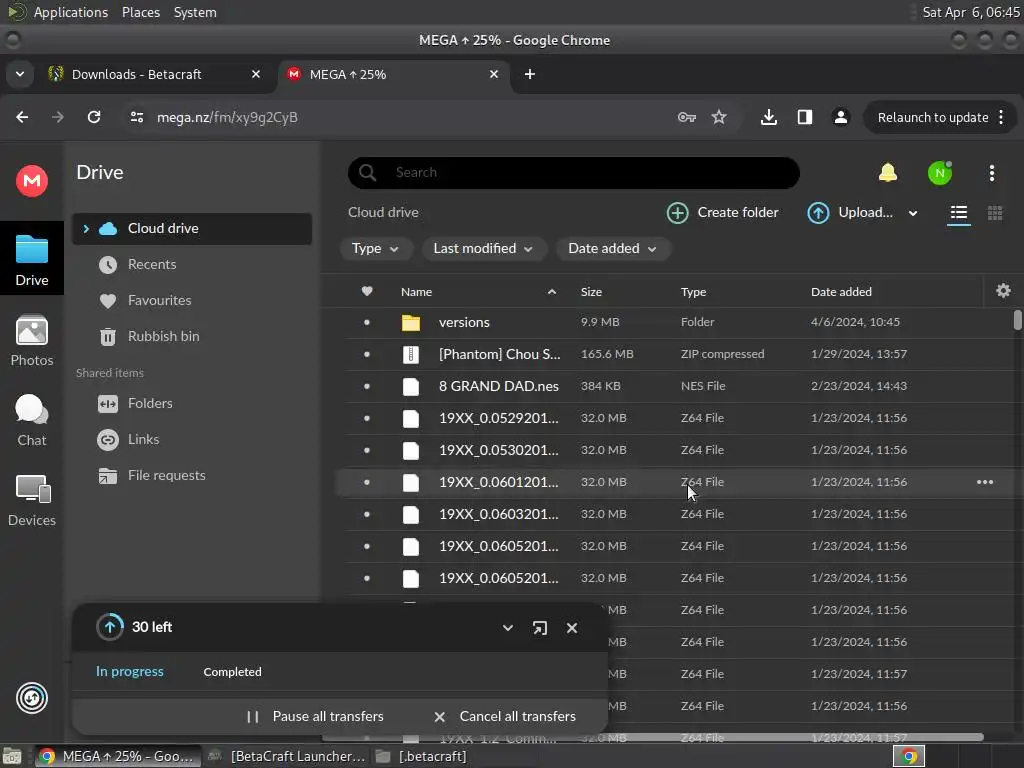Click vertical scrollbar of file list
Viewport: 1024px width, 768px height.
pyautogui.click(x=1017, y=320)
